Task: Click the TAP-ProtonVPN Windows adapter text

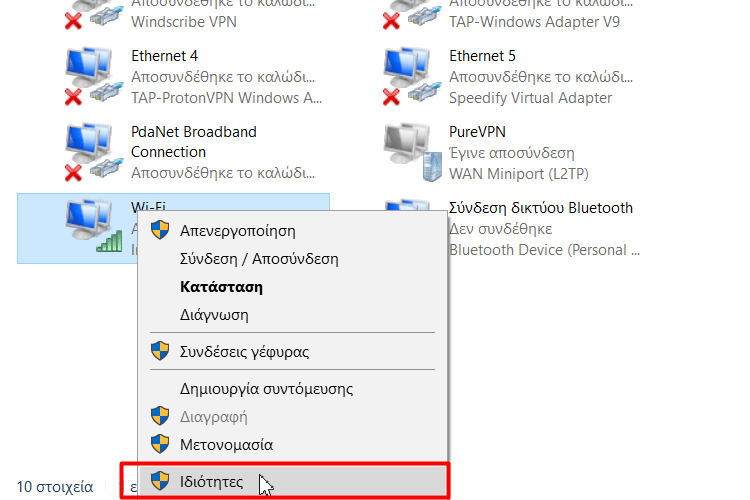Action: (227, 98)
